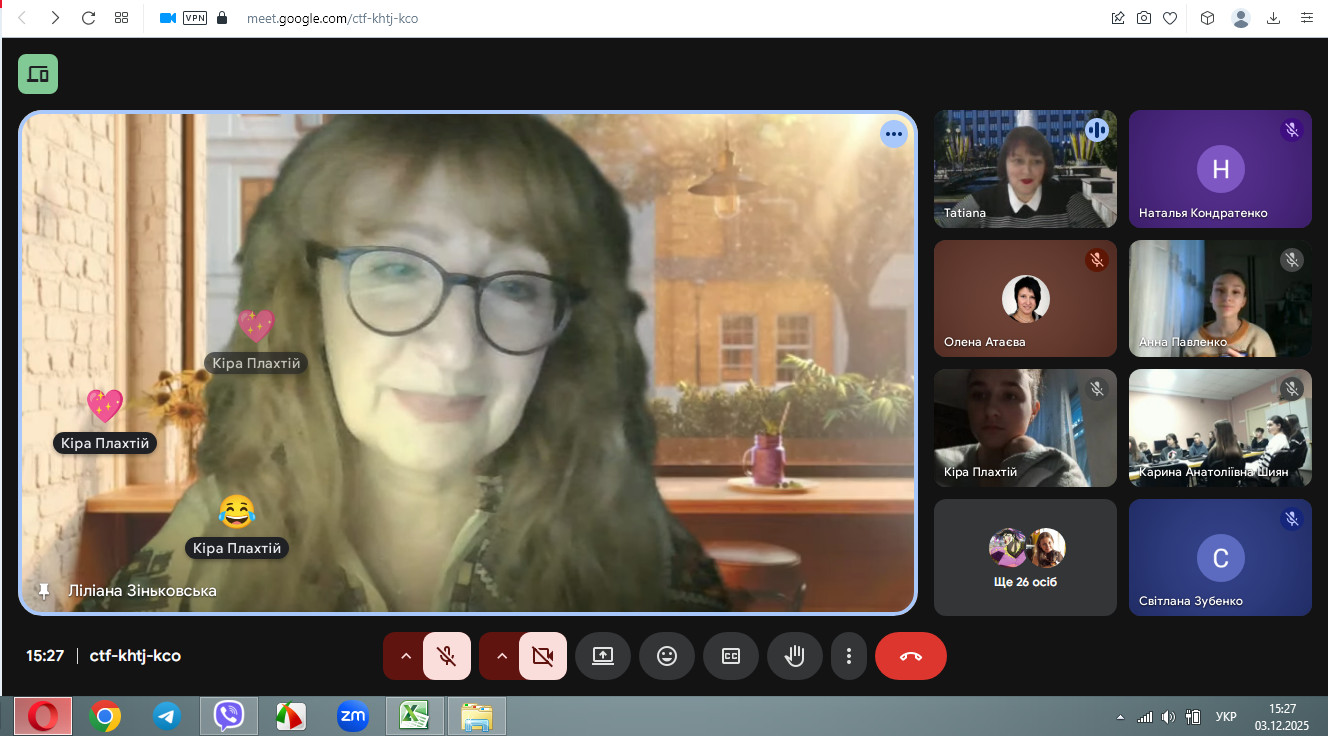Unmute the microphone
This screenshot has height=736, width=1328.
[x=447, y=656]
